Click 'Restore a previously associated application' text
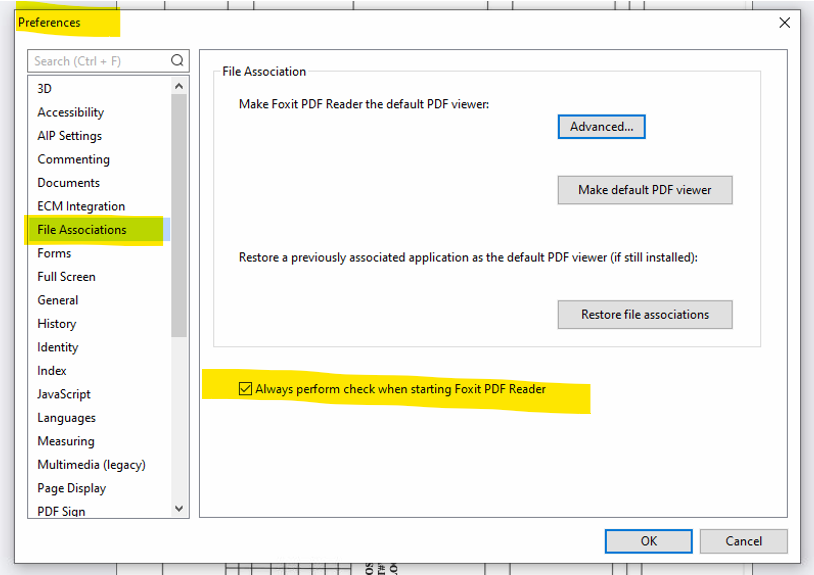 354,257
